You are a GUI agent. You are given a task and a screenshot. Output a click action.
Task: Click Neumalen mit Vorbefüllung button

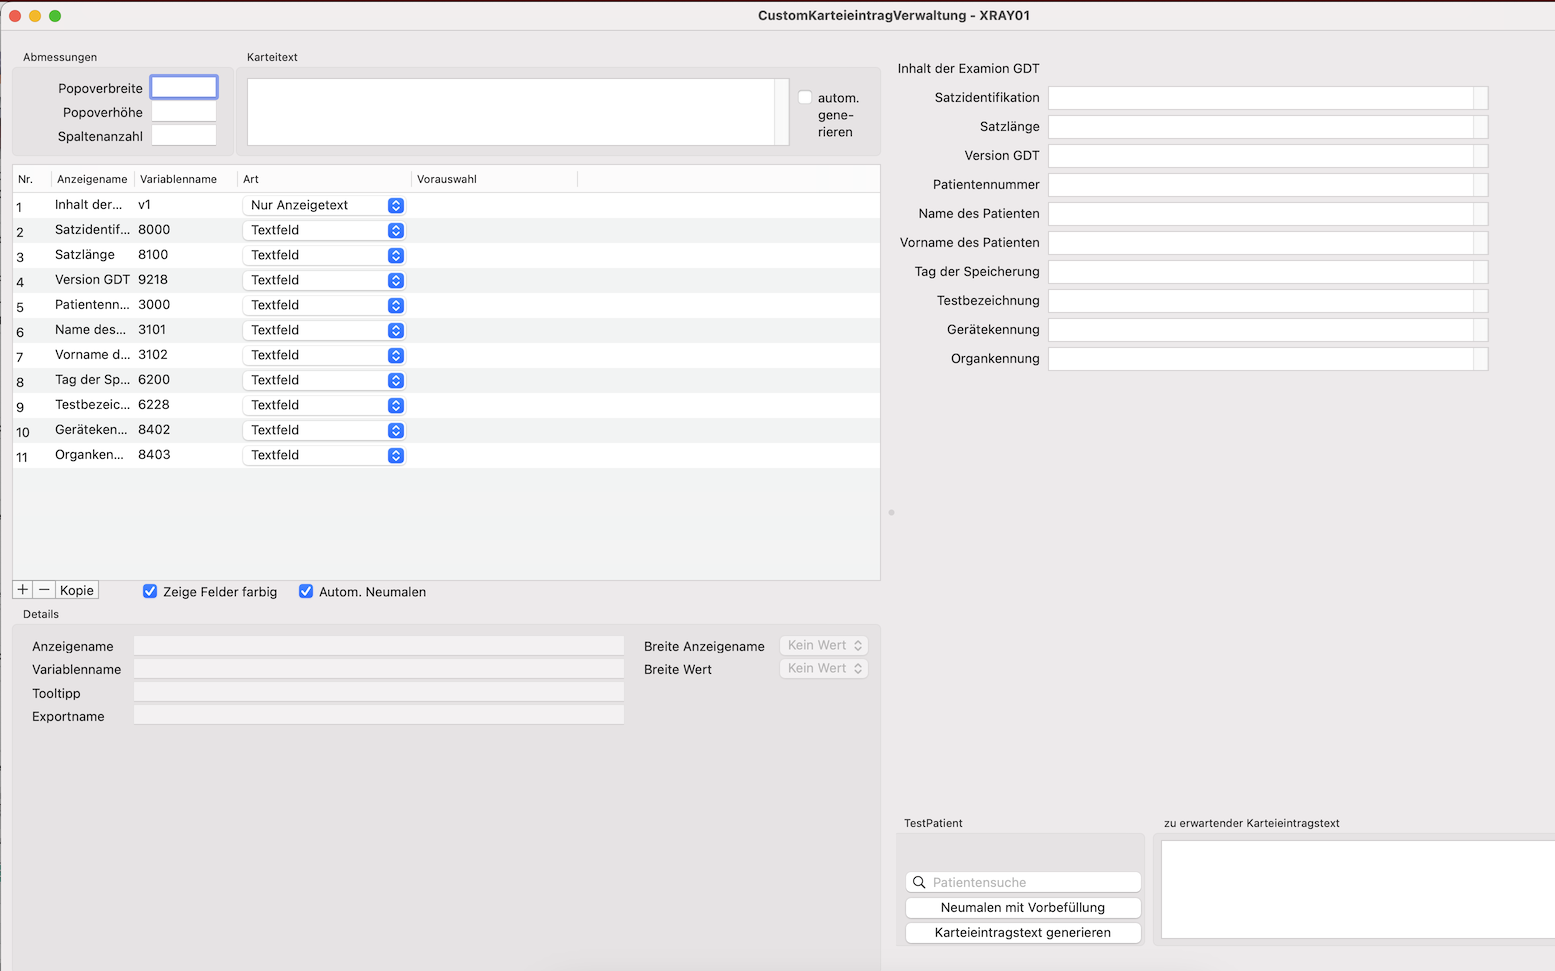point(1023,907)
